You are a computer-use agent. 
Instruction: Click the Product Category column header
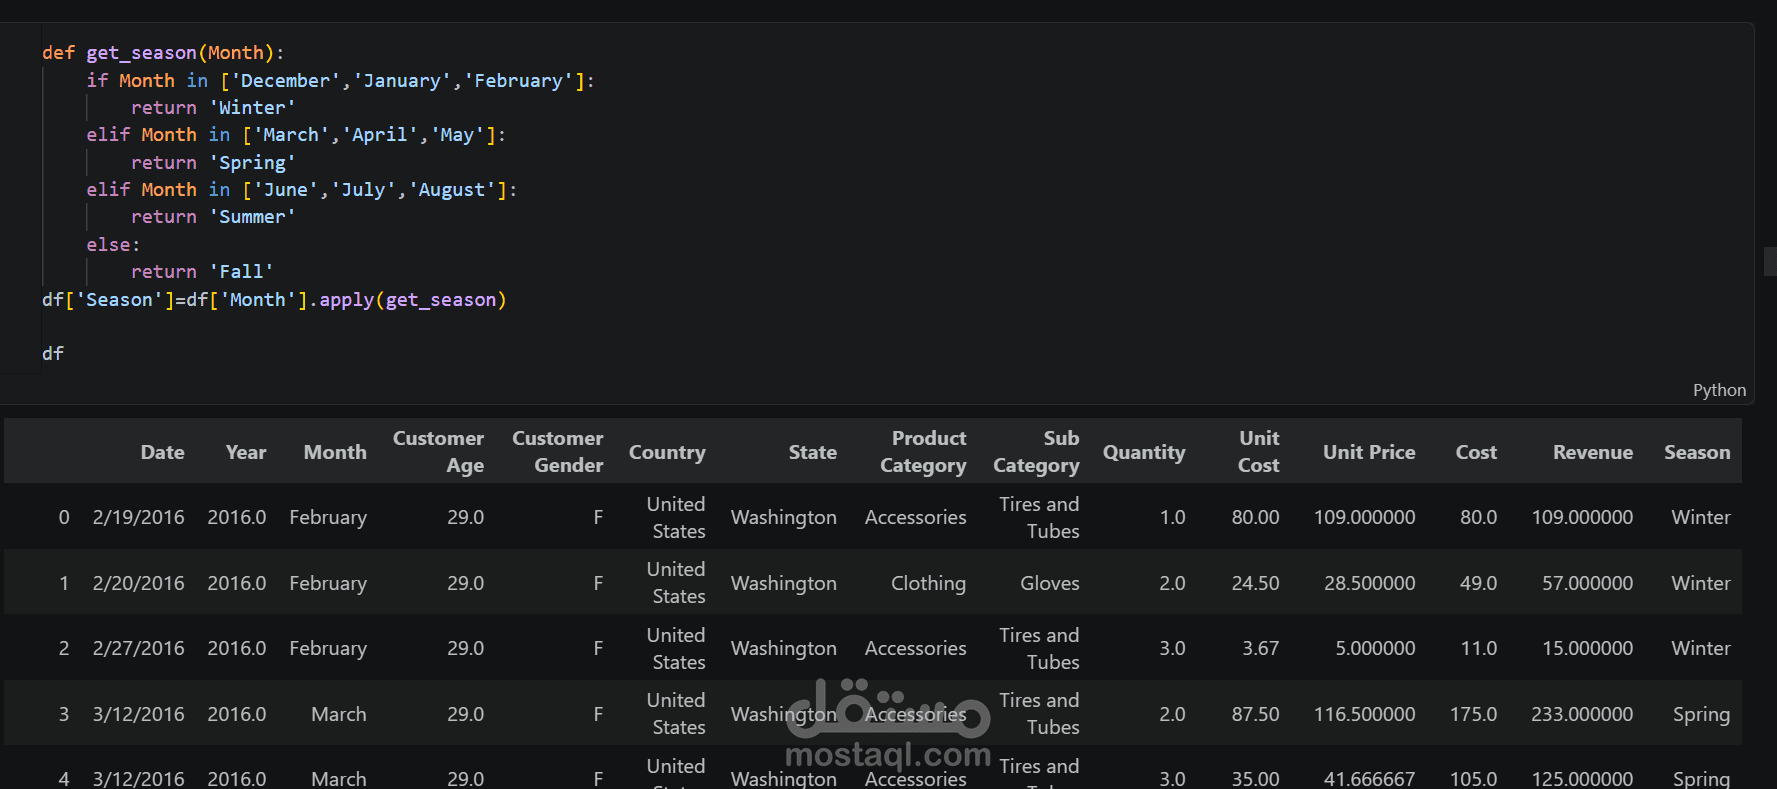tap(923, 452)
